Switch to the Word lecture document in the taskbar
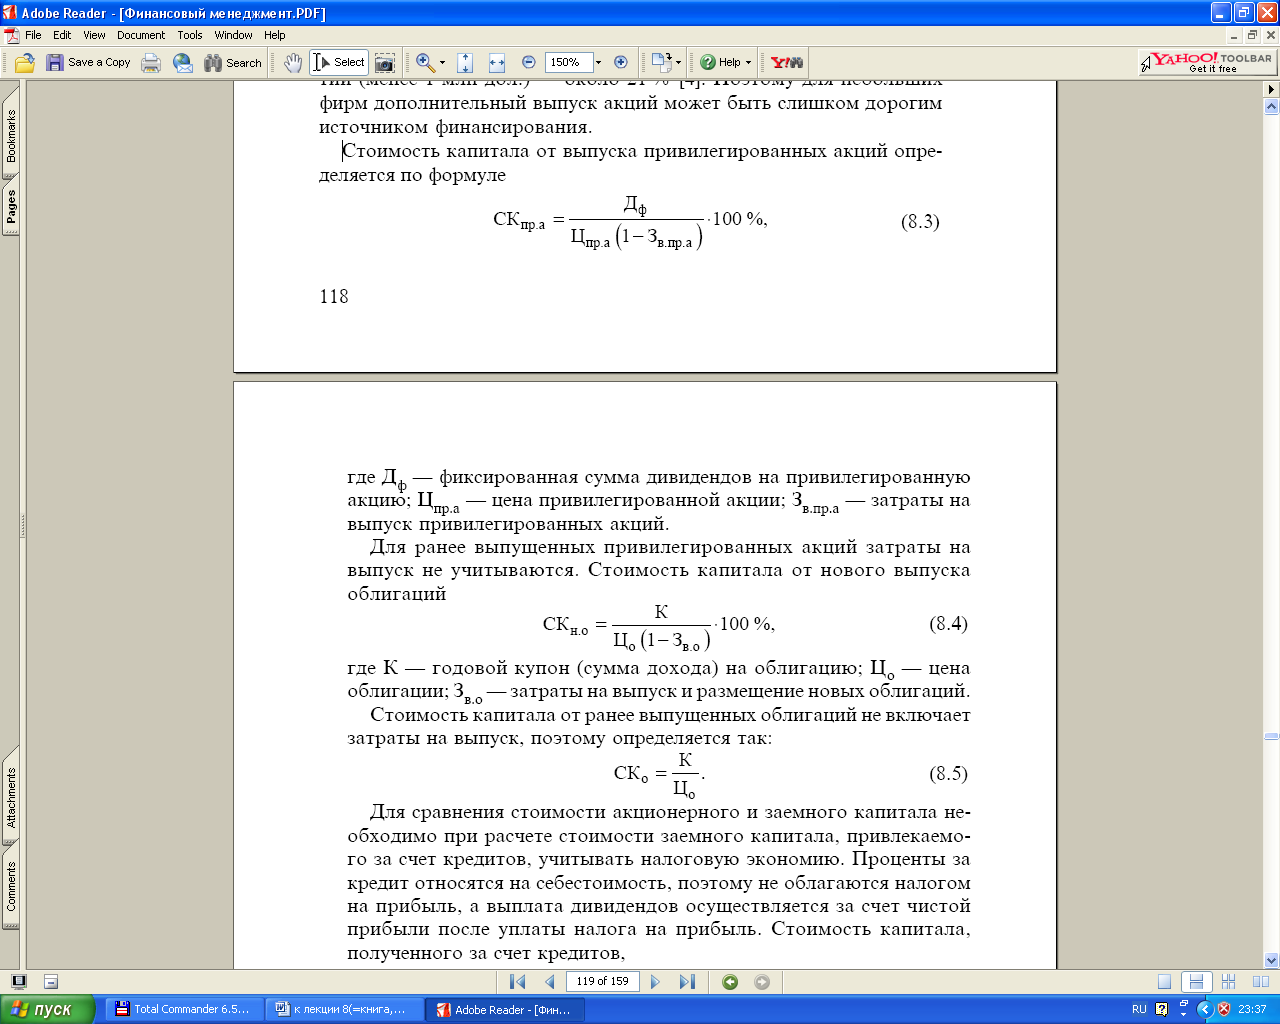 [x=343, y=1009]
